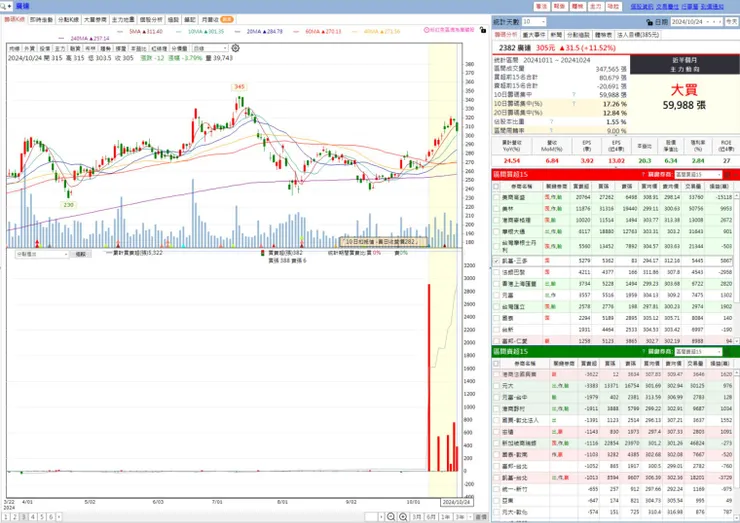
Task: Zoom in the chart with the plus magnifier
Action: point(403,517)
